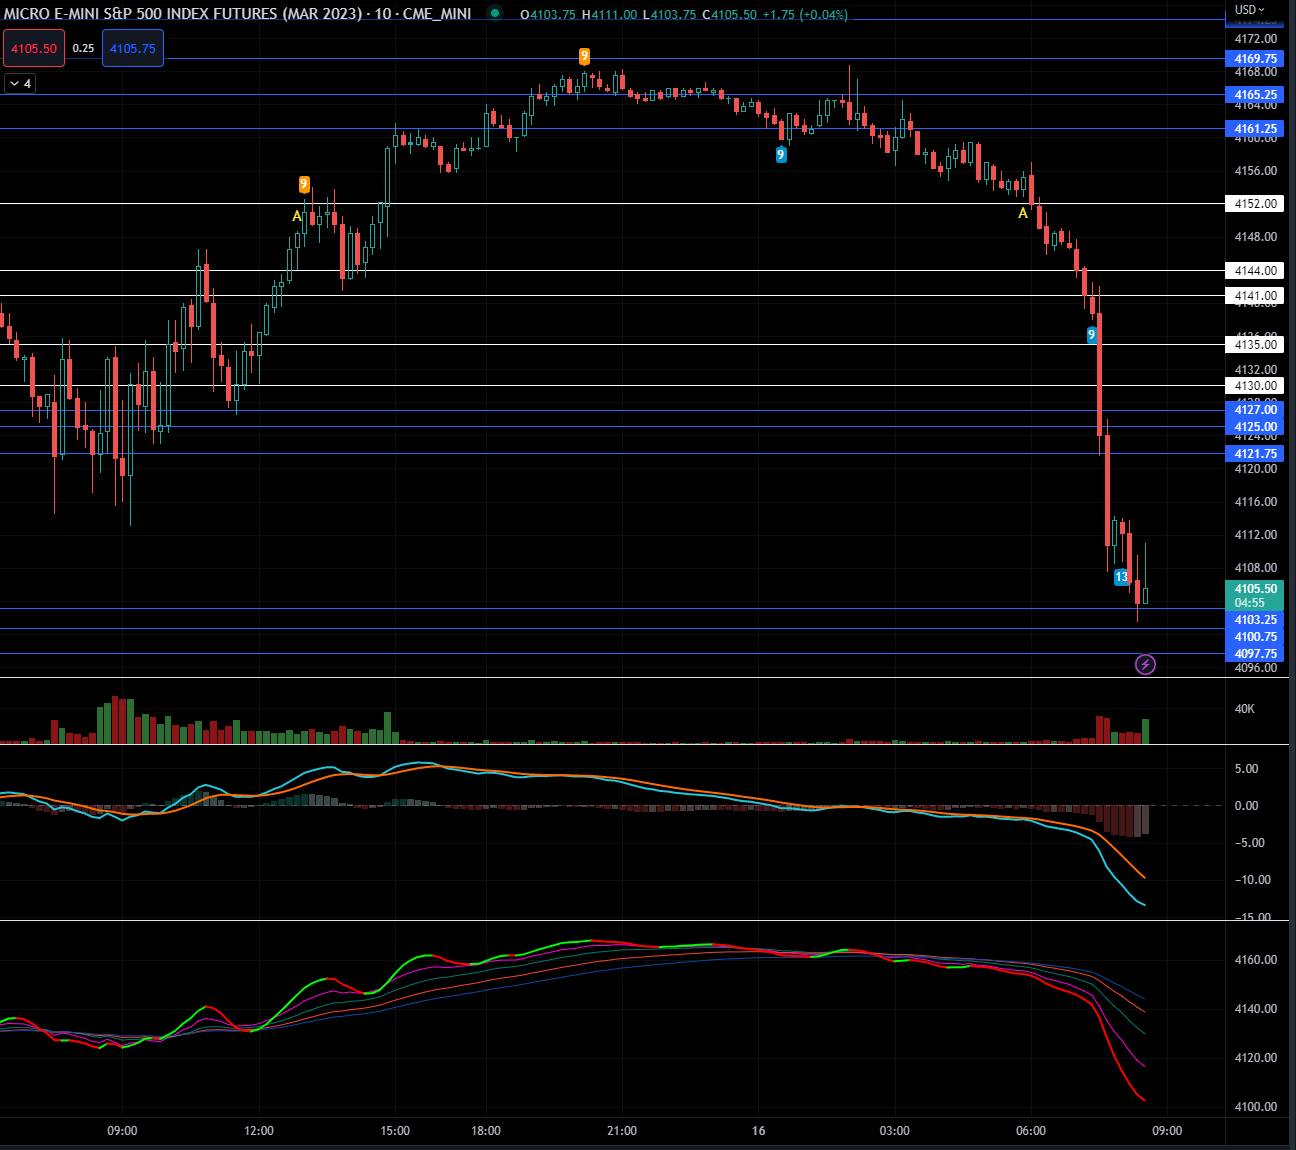
Task: Click the blue 13 countdown marker
Action: click(1121, 577)
